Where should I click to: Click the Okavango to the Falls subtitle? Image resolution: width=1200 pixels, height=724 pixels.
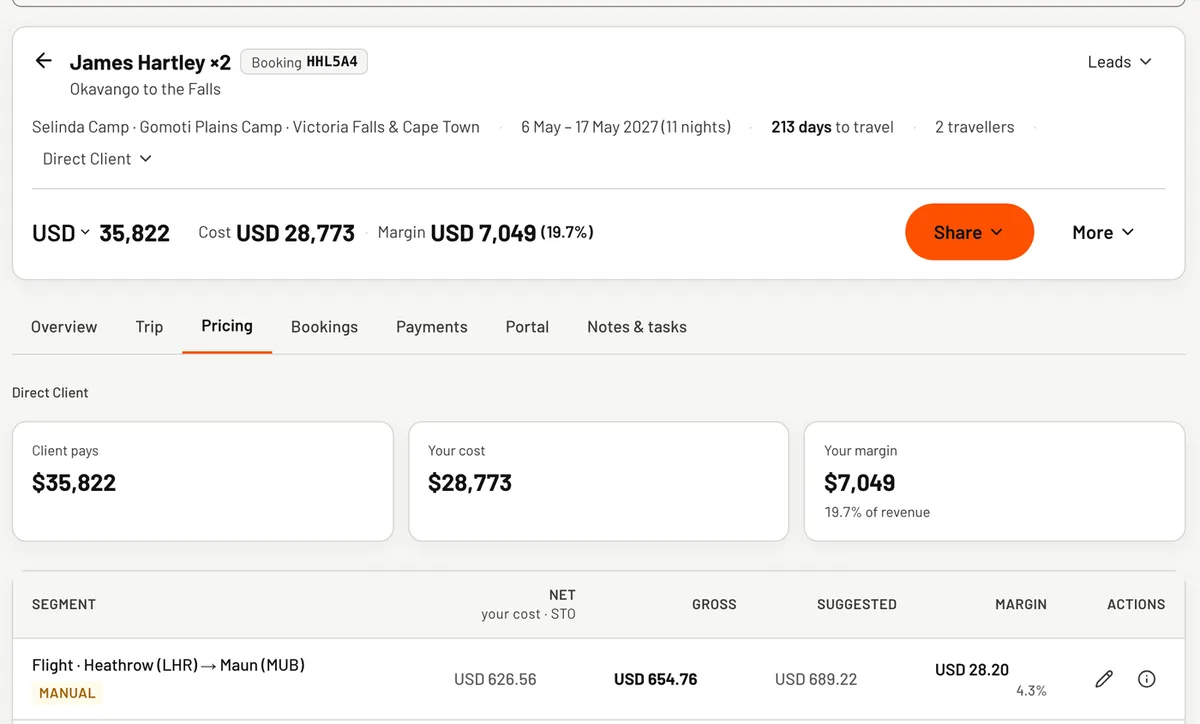click(x=145, y=89)
